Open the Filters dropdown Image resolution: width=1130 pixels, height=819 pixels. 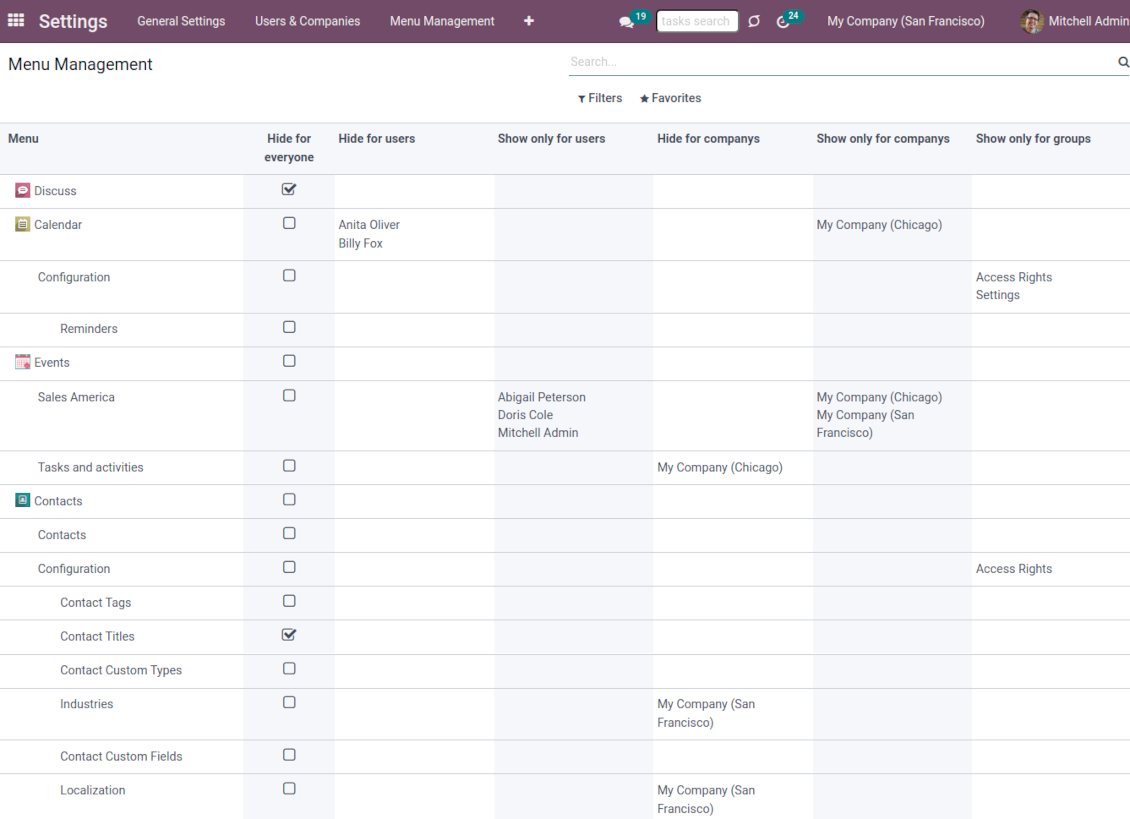click(x=600, y=98)
